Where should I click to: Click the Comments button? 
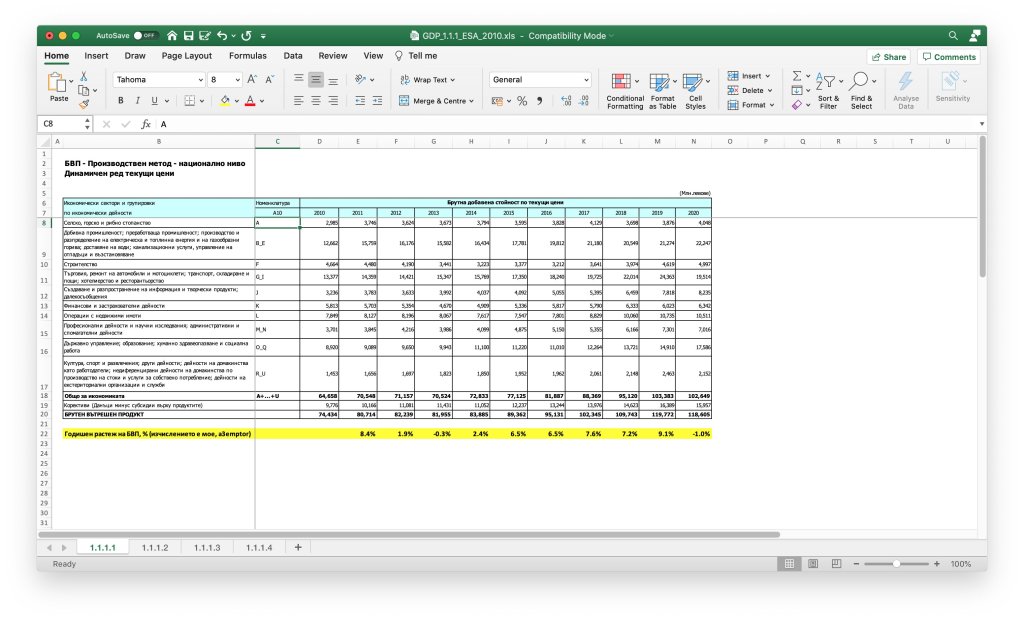pos(948,57)
